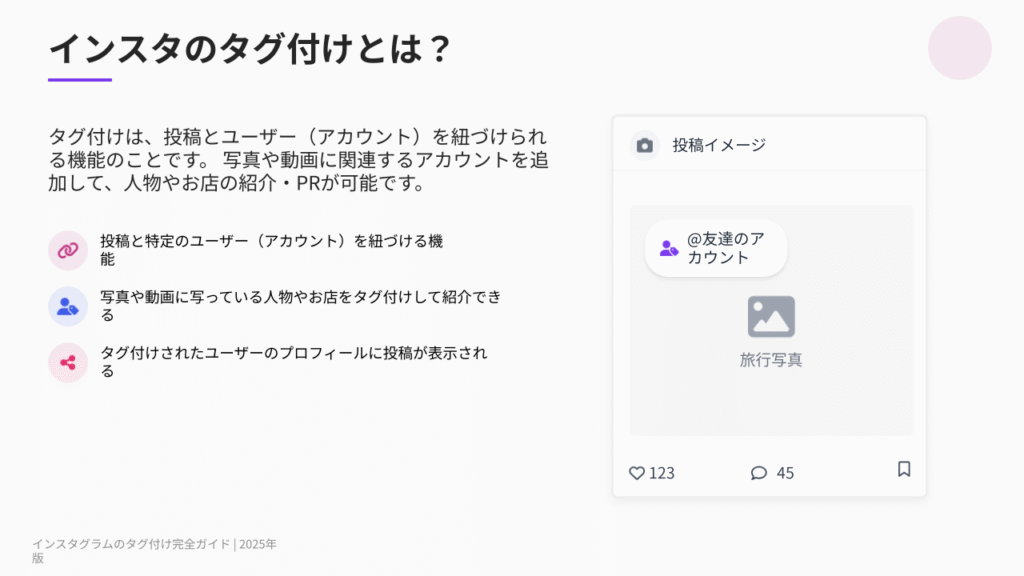The height and width of the screenshot is (576, 1024).
Task: Click the pink circle in top corner
Action: click(x=959, y=48)
